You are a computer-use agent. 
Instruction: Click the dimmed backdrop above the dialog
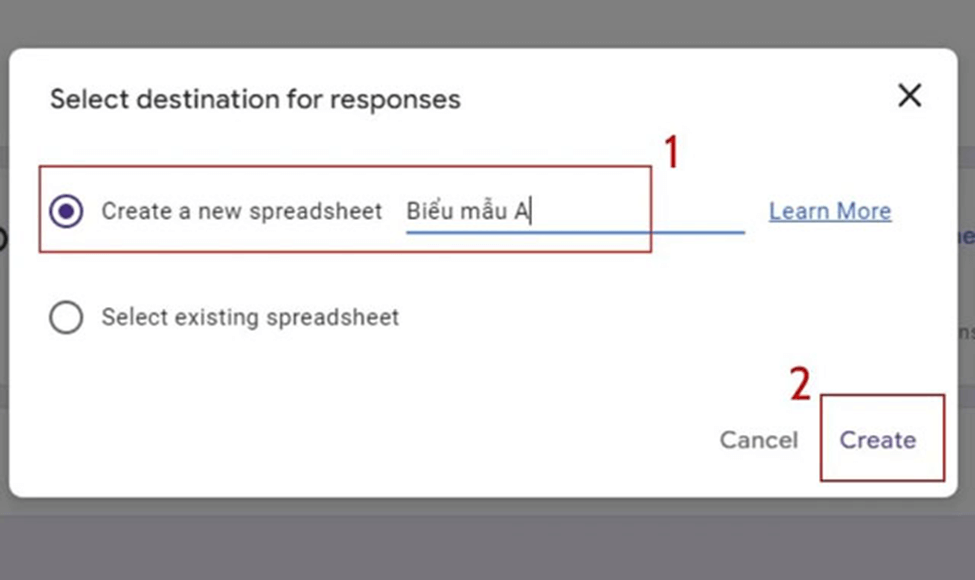point(487,22)
